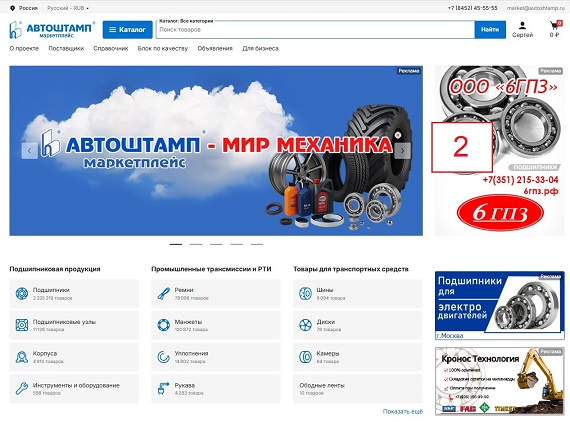Open the Кронос Технология ad banner

click(499, 381)
